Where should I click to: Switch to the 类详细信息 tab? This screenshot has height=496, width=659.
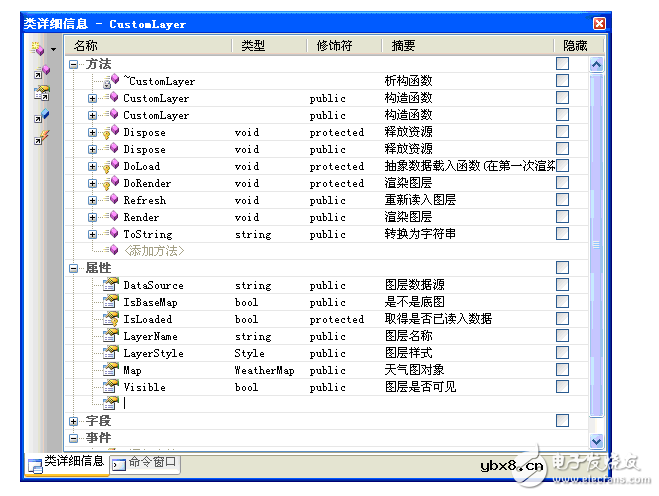click(x=67, y=464)
